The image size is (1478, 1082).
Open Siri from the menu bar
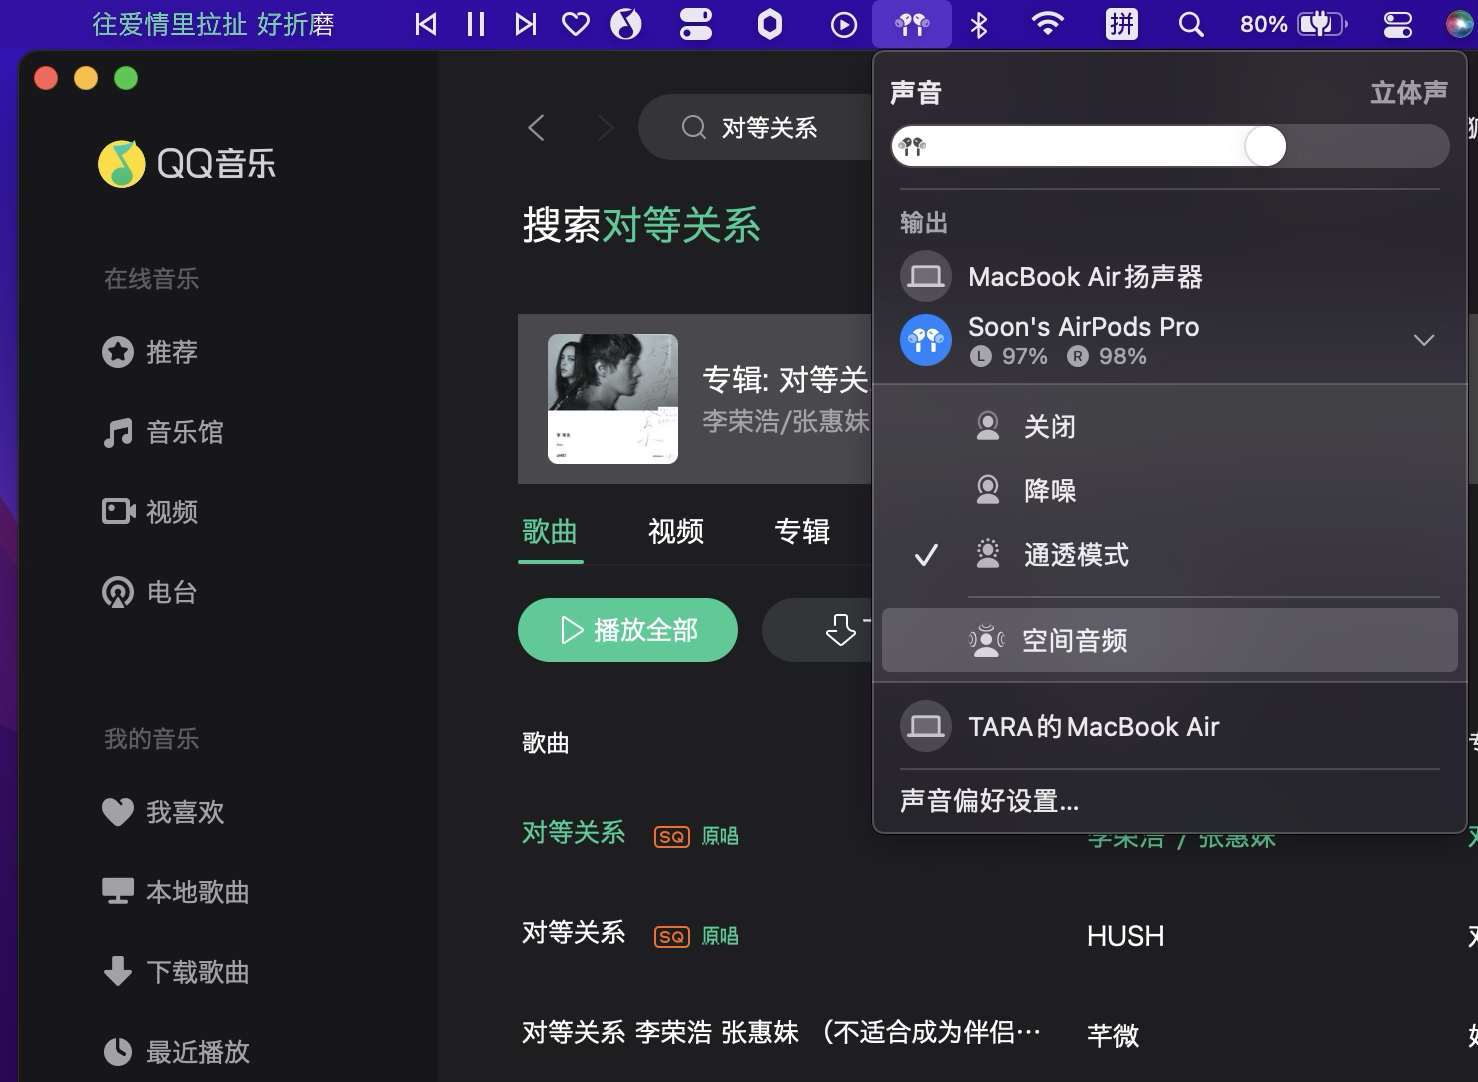1461,24
